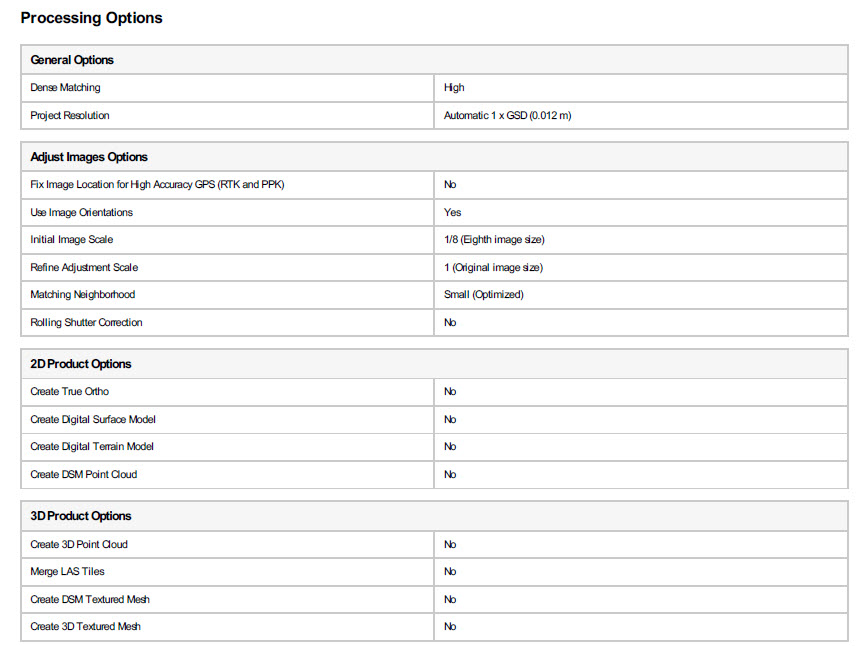This screenshot has width=866, height=646.
Task: Select the Project Resolution label
Action: [x=70, y=116]
